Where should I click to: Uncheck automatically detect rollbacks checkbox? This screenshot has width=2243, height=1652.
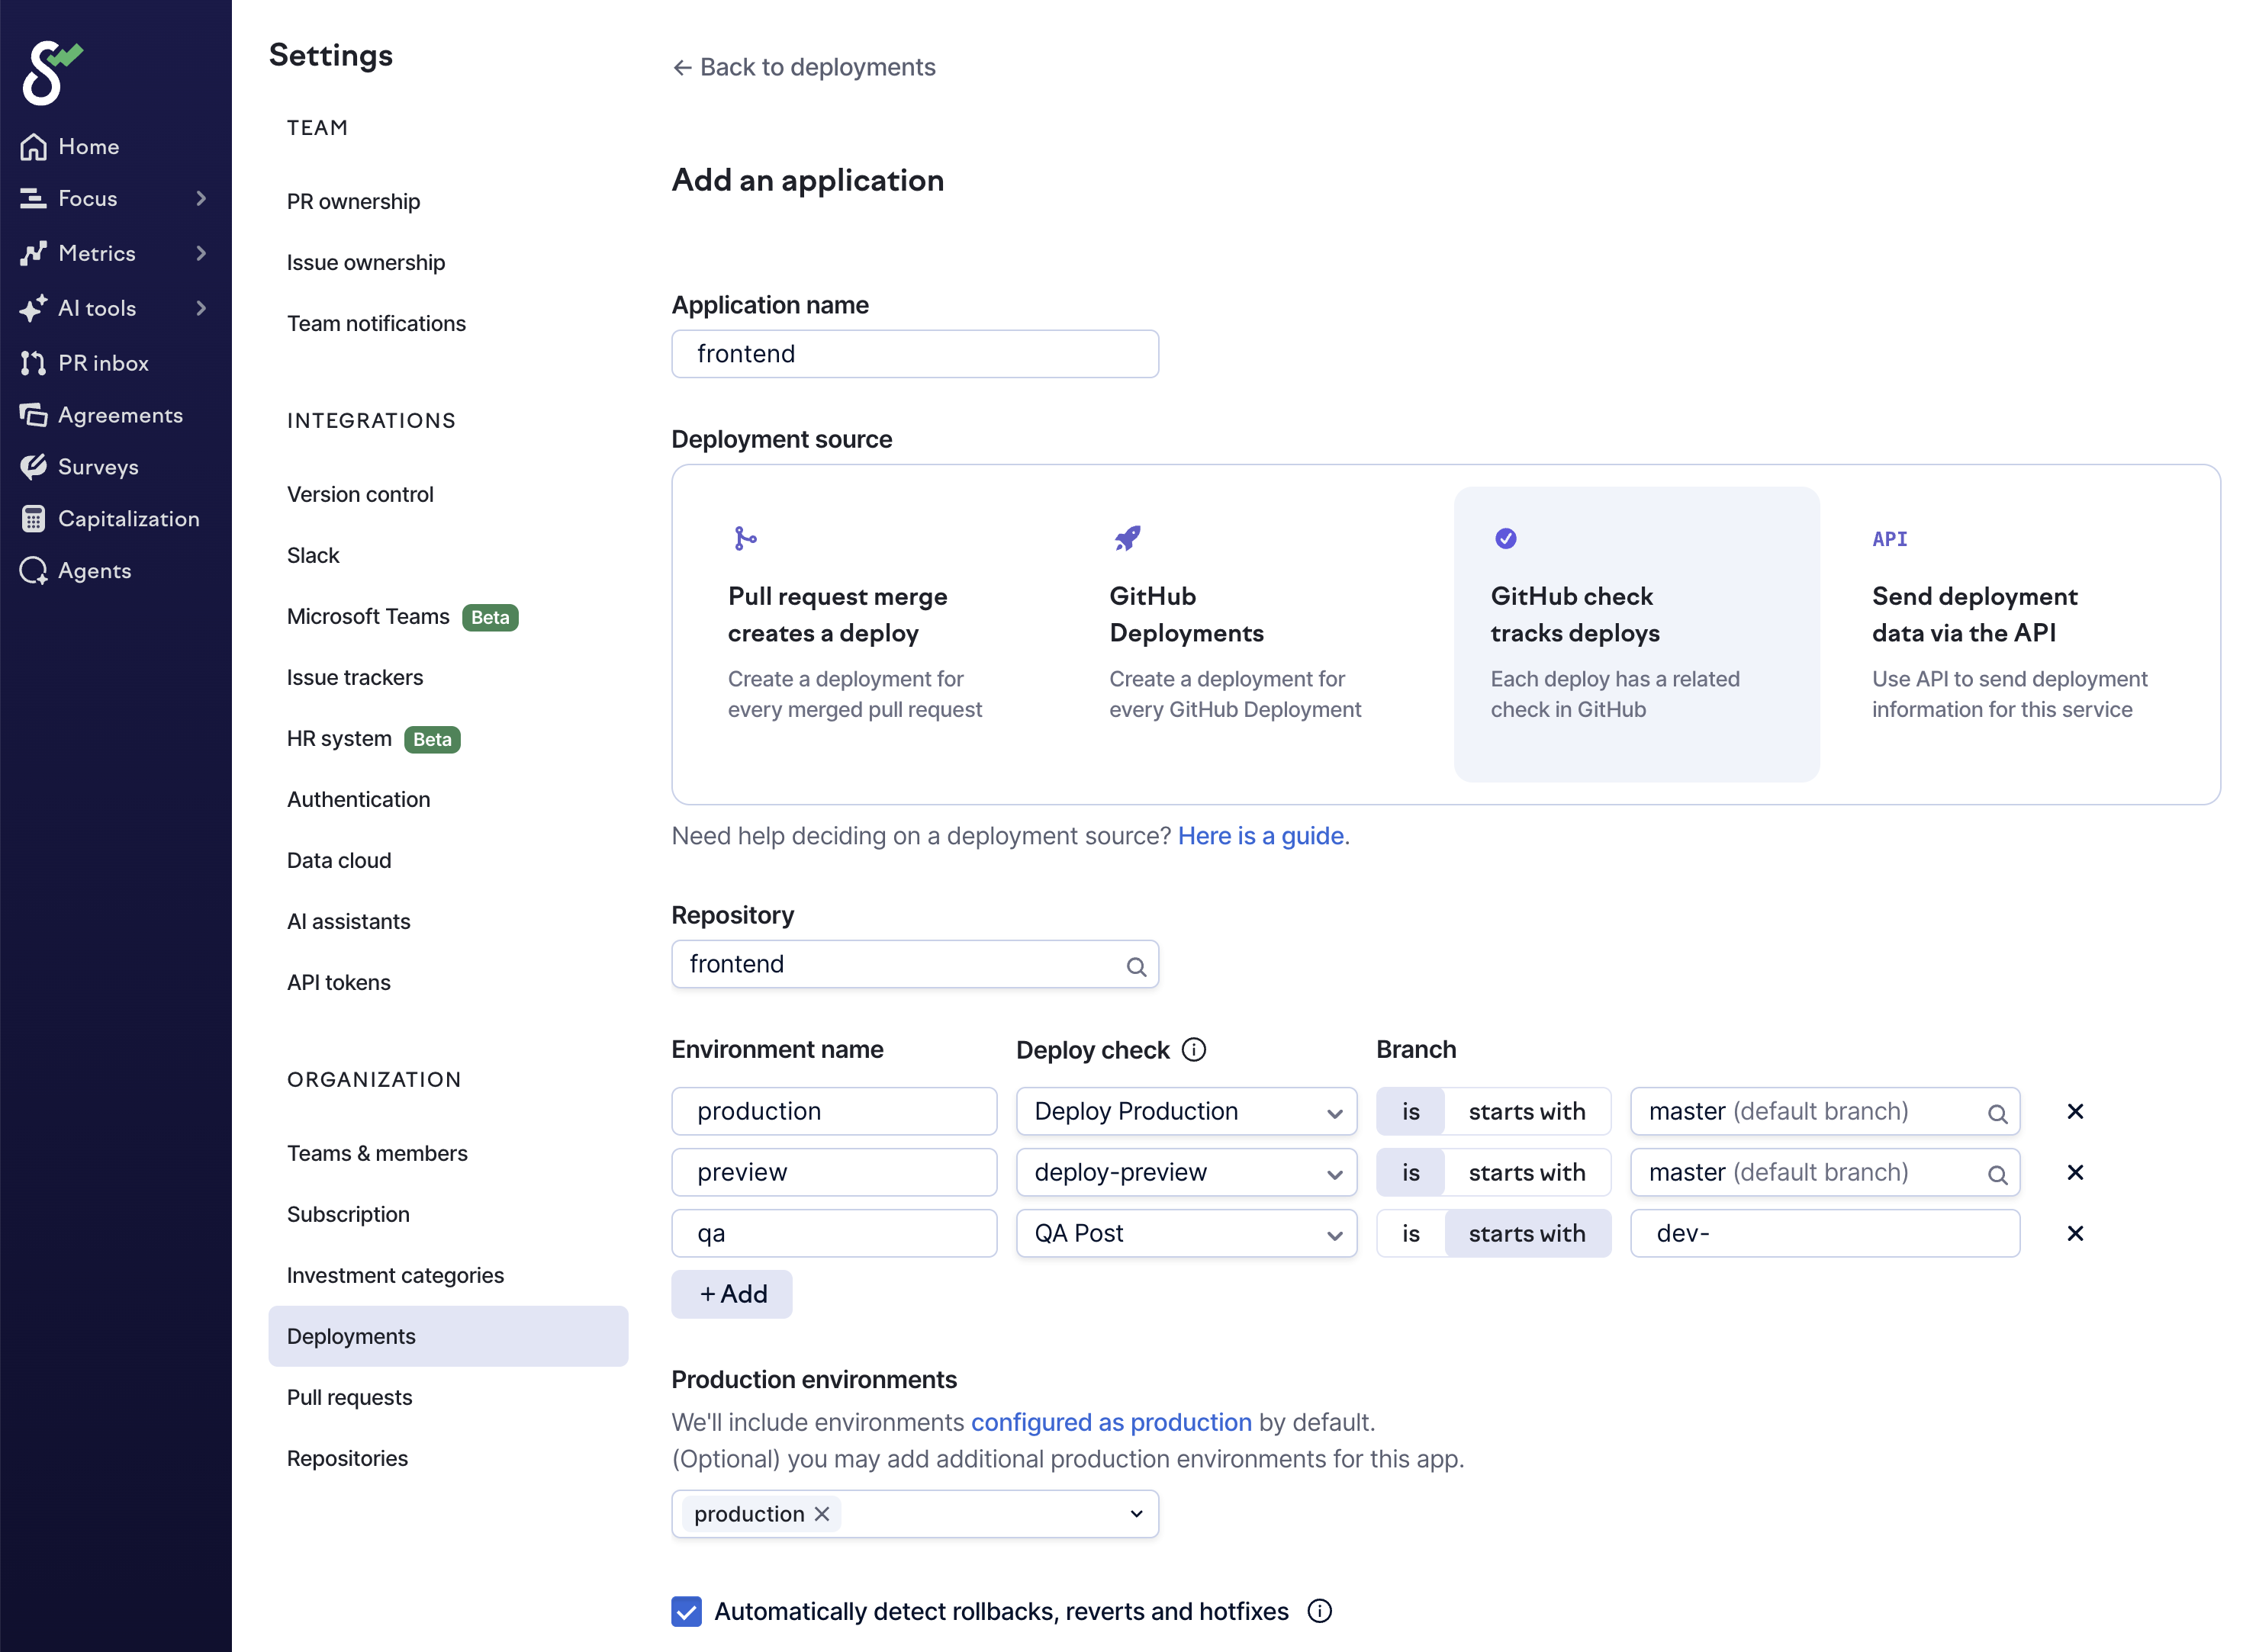click(686, 1611)
